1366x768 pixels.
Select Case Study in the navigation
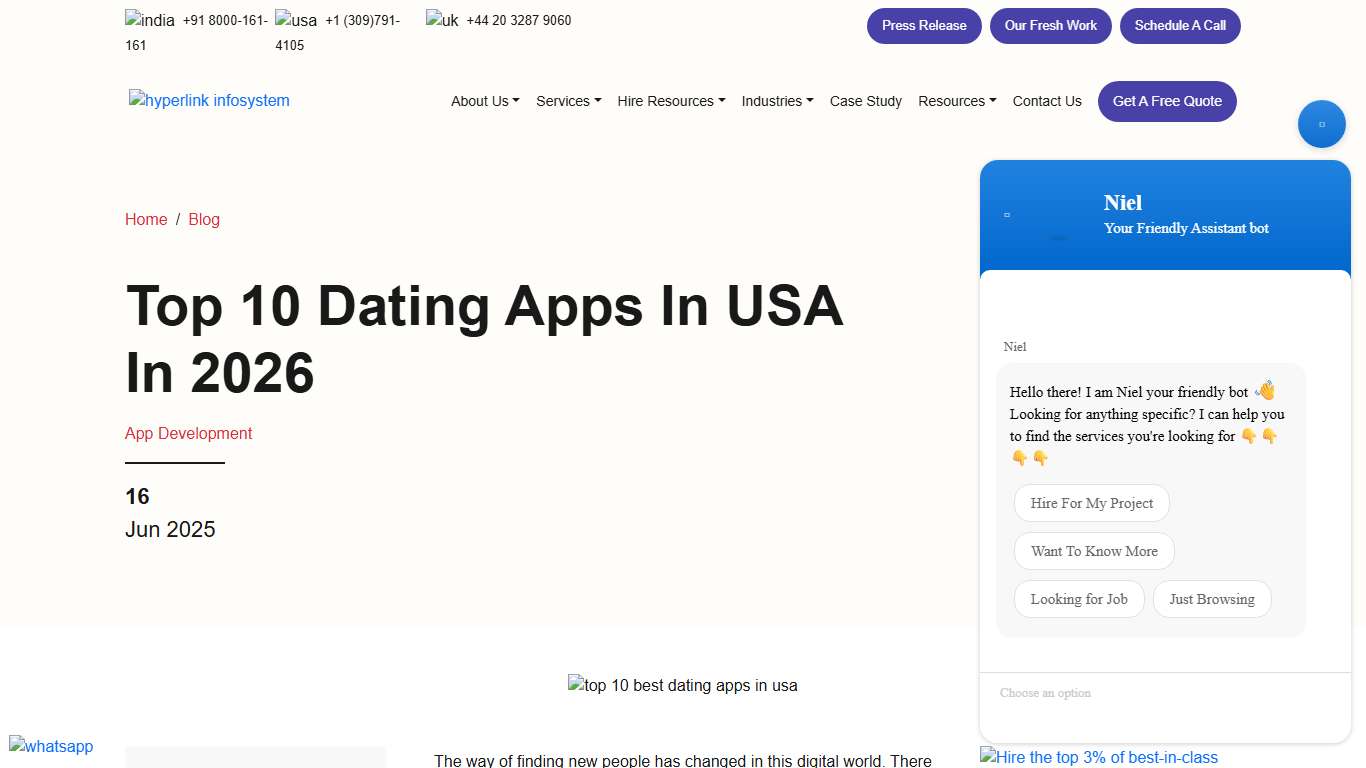866,101
